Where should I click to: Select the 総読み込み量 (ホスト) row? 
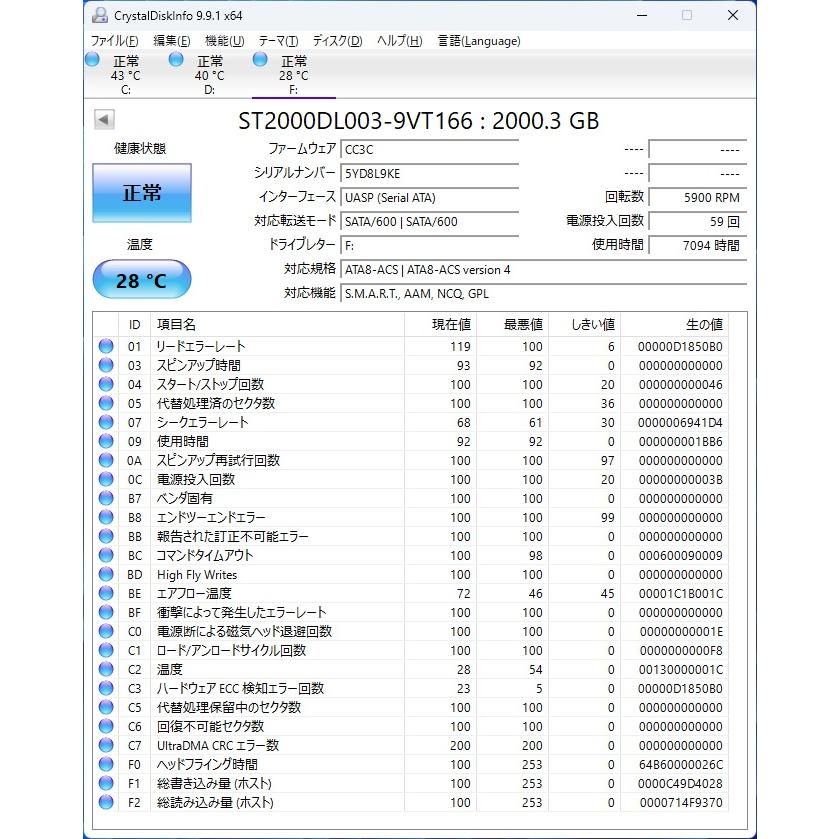[x=412, y=802]
